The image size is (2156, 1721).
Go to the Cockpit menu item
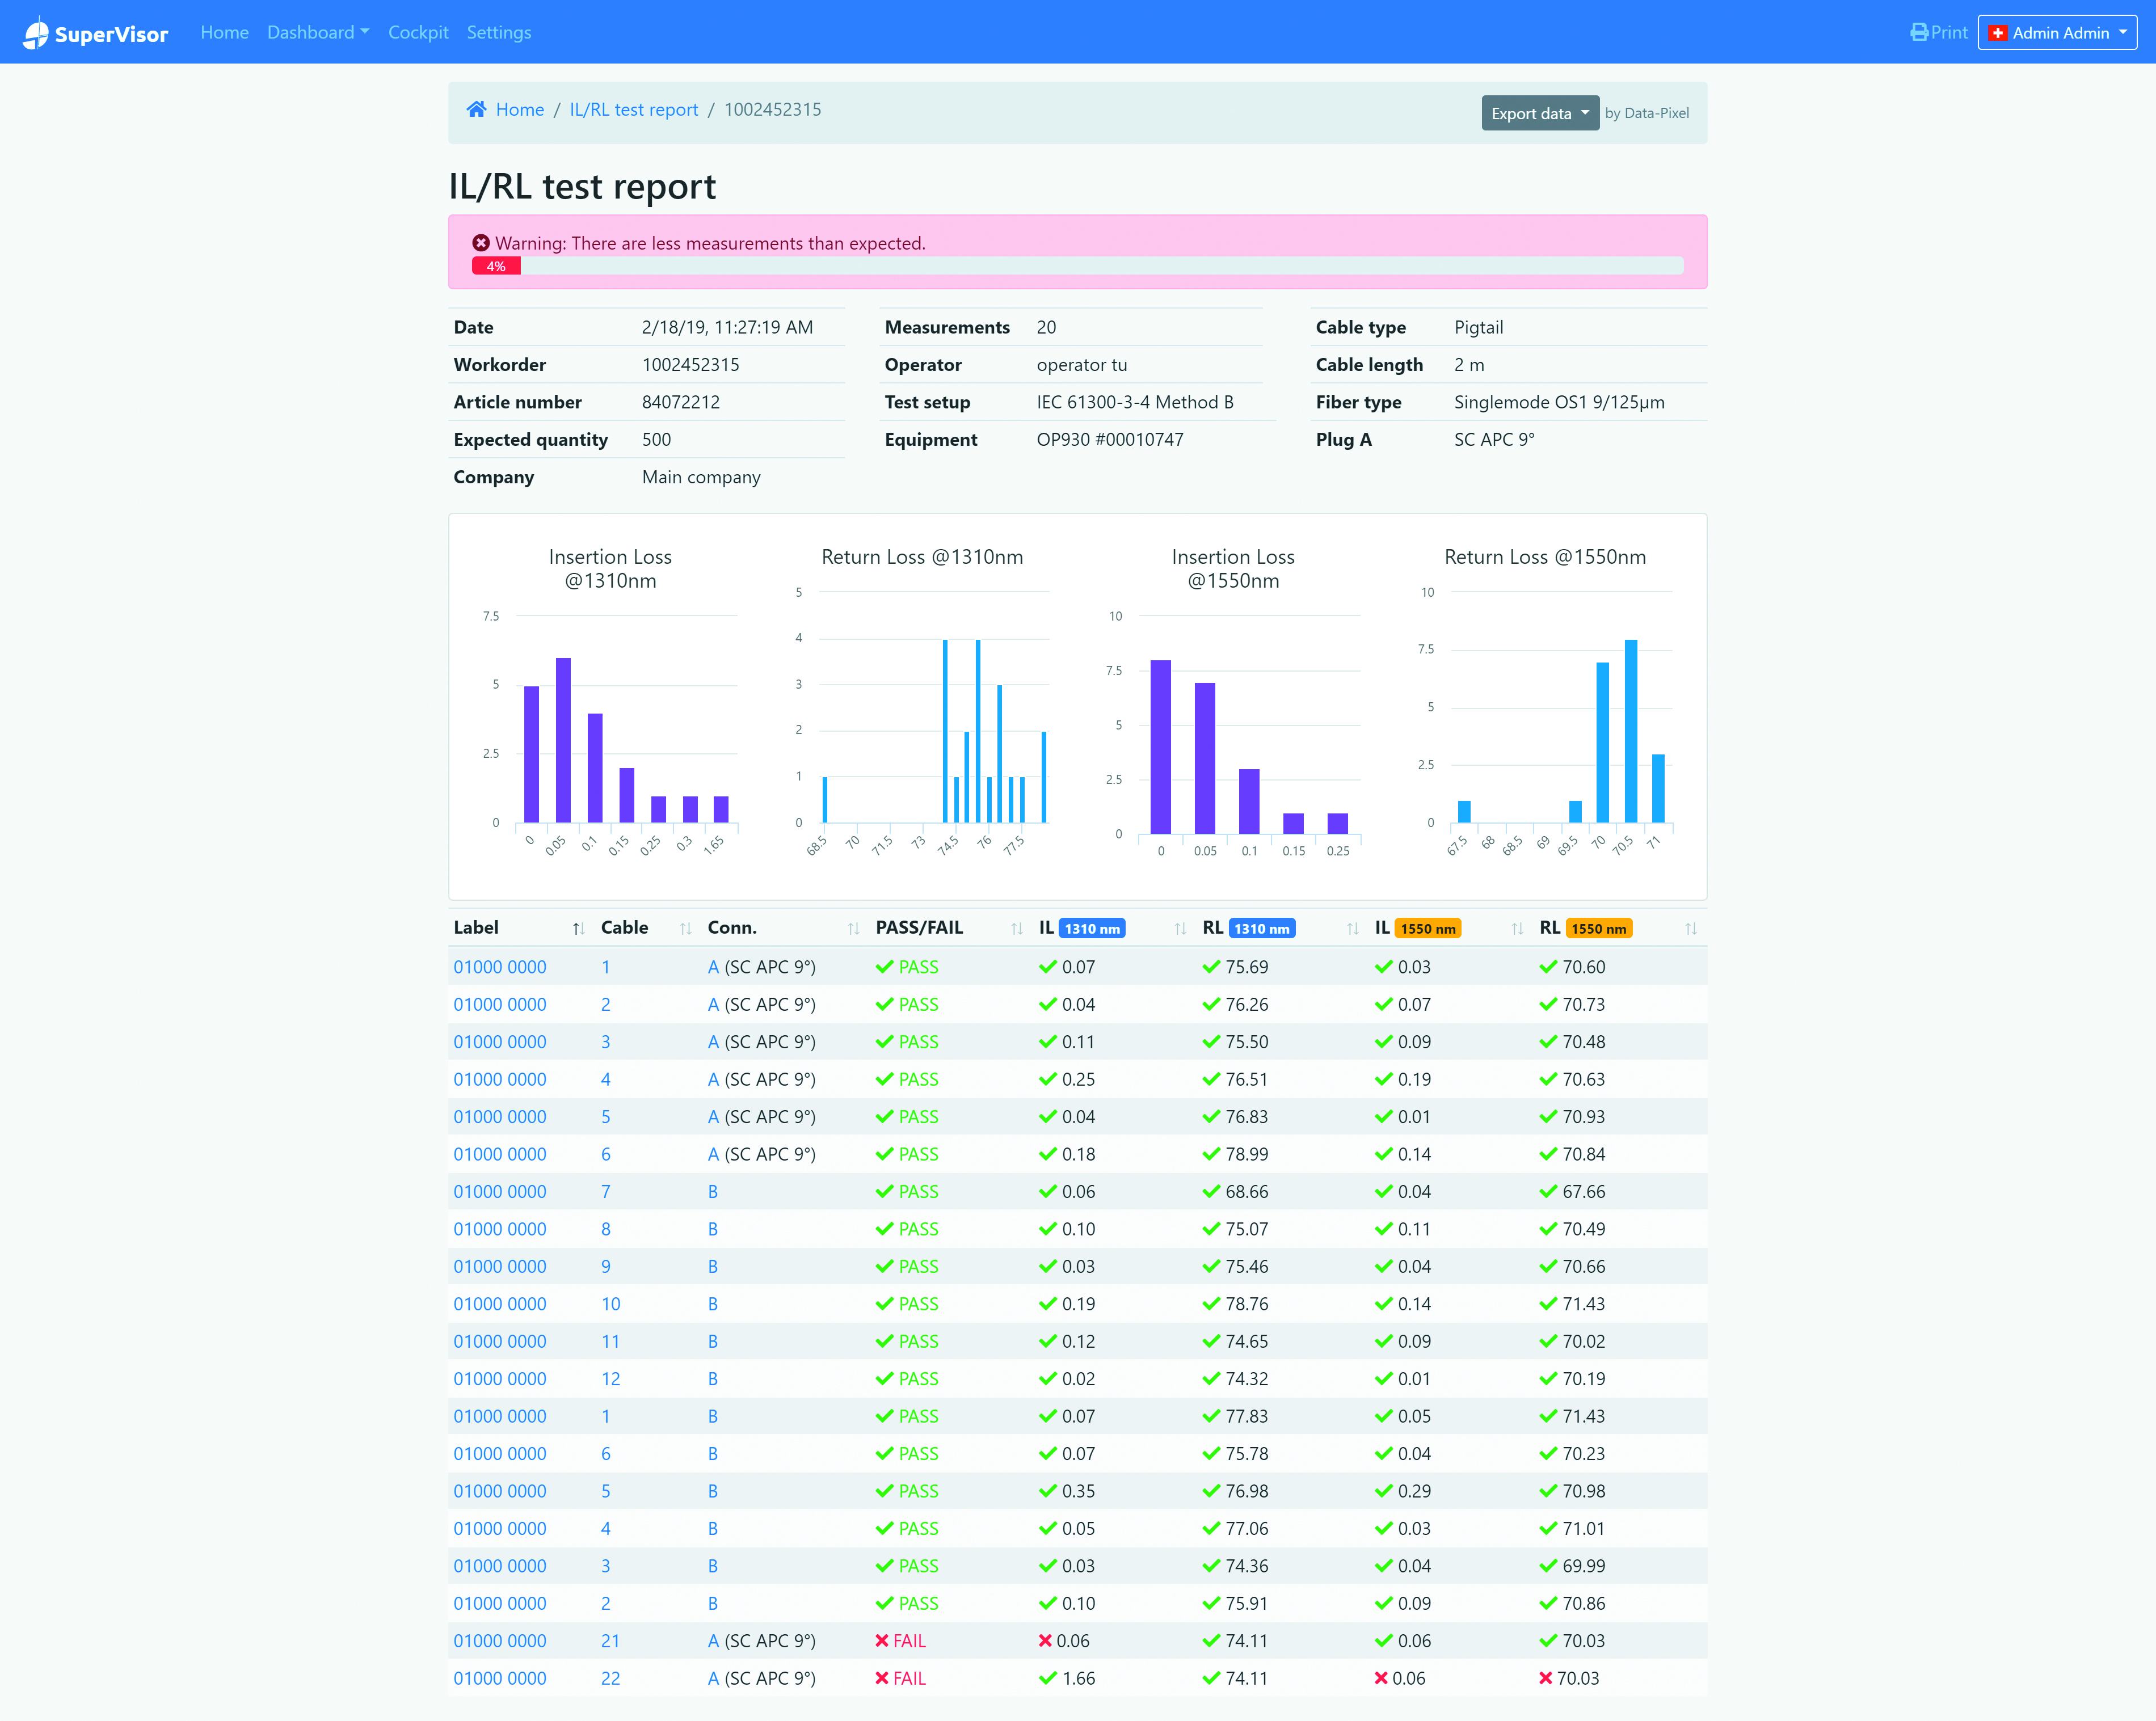pos(418,32)
